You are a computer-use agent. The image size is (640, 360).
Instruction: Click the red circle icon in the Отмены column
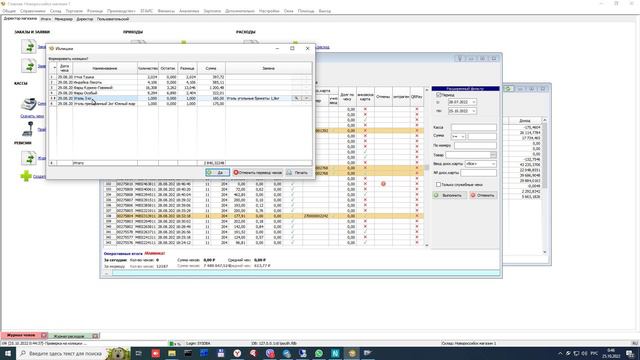(x=383, y=184)
